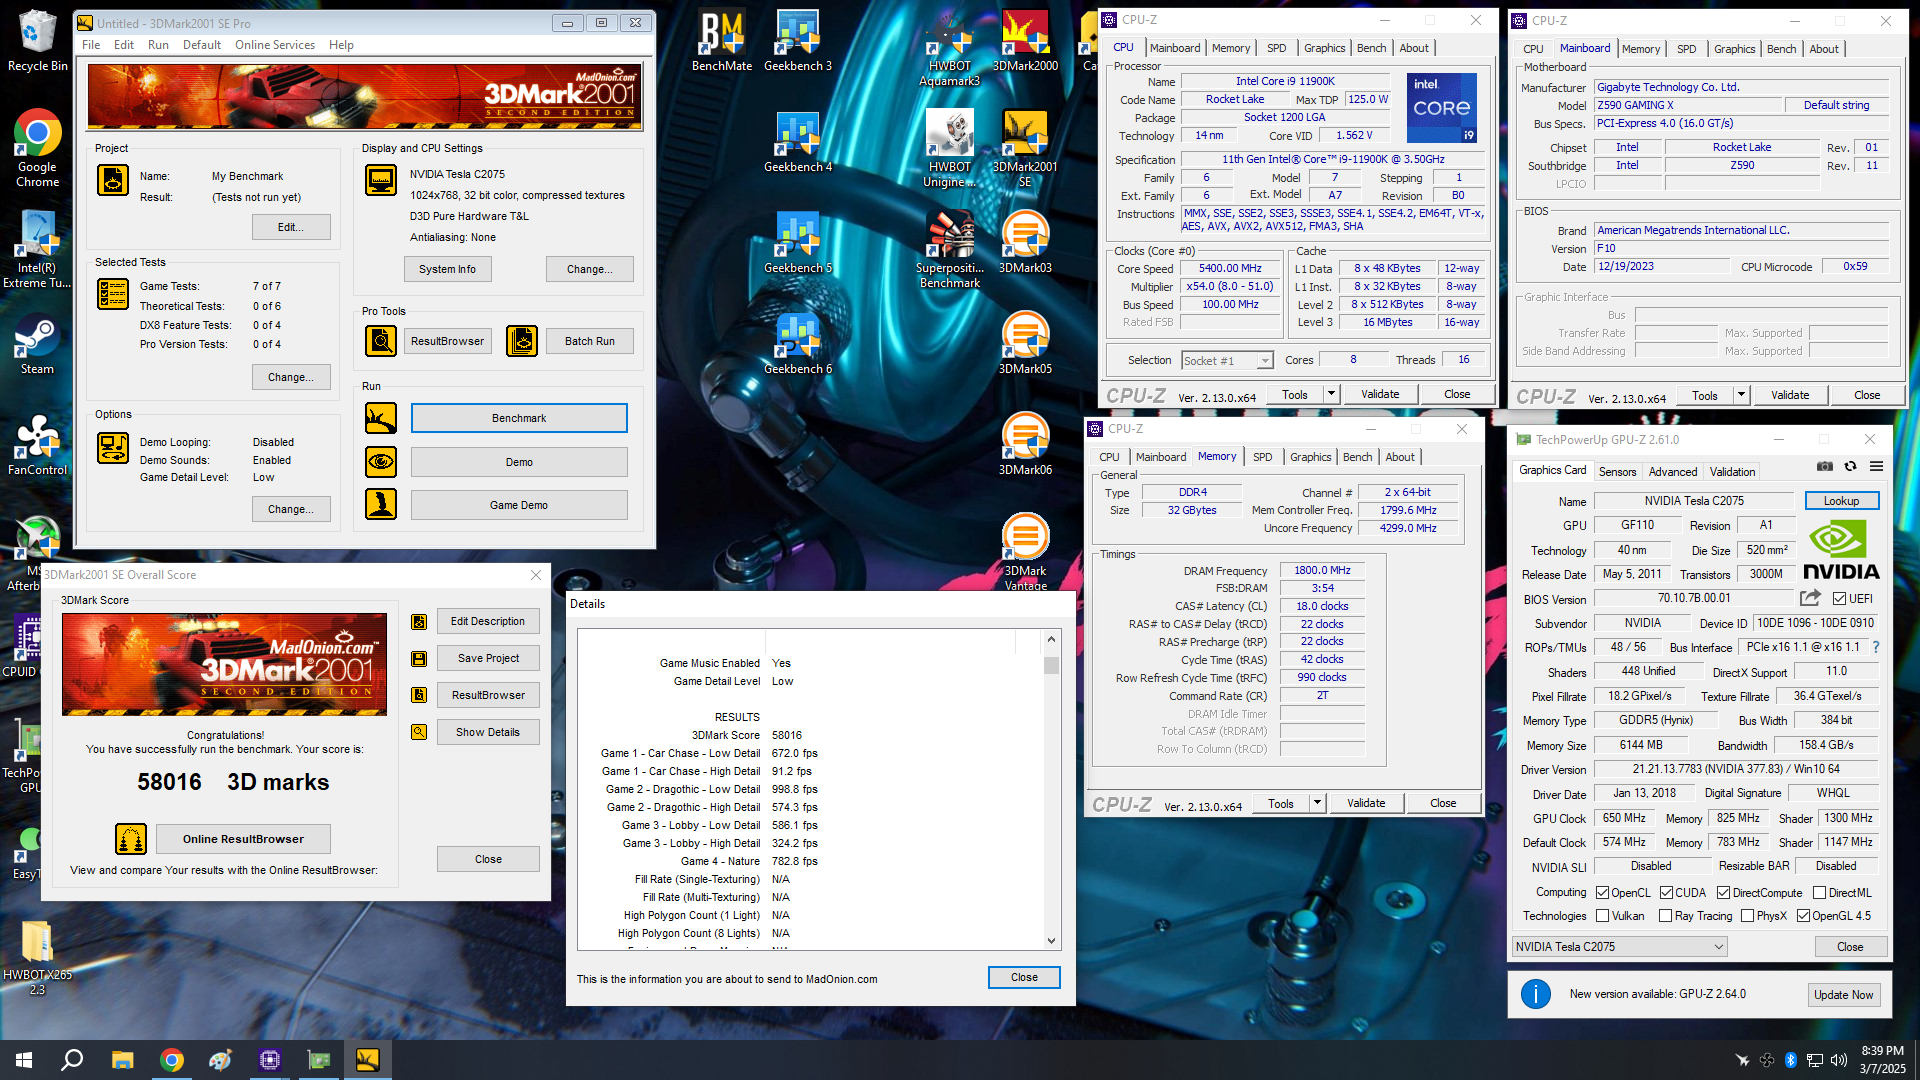The width and height of the screenshot is (1920, 1080).
Task: Expand Socket #1 selection dropdown in CPU-Z
Action: pos(1265,361)
